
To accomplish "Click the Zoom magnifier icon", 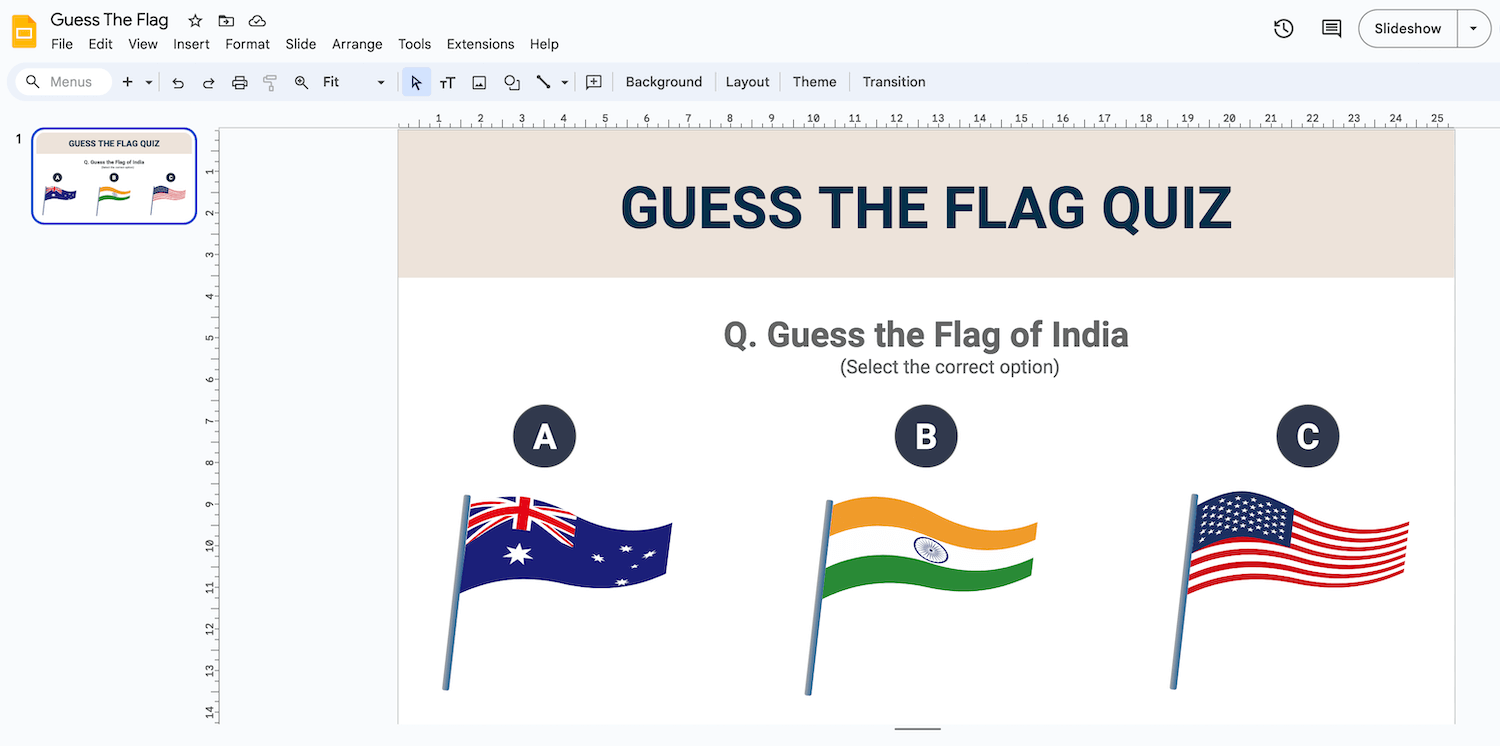I will click(301, 82).
